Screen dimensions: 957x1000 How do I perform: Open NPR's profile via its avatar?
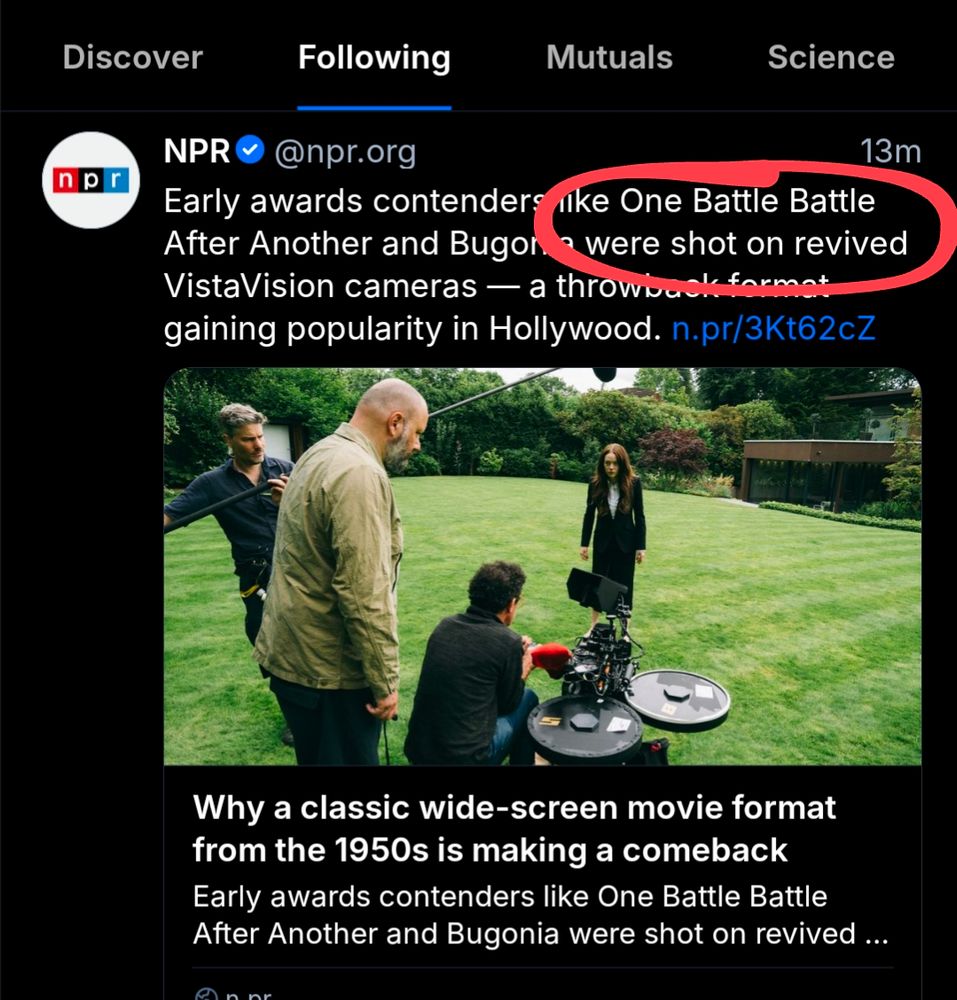(91, 180)
